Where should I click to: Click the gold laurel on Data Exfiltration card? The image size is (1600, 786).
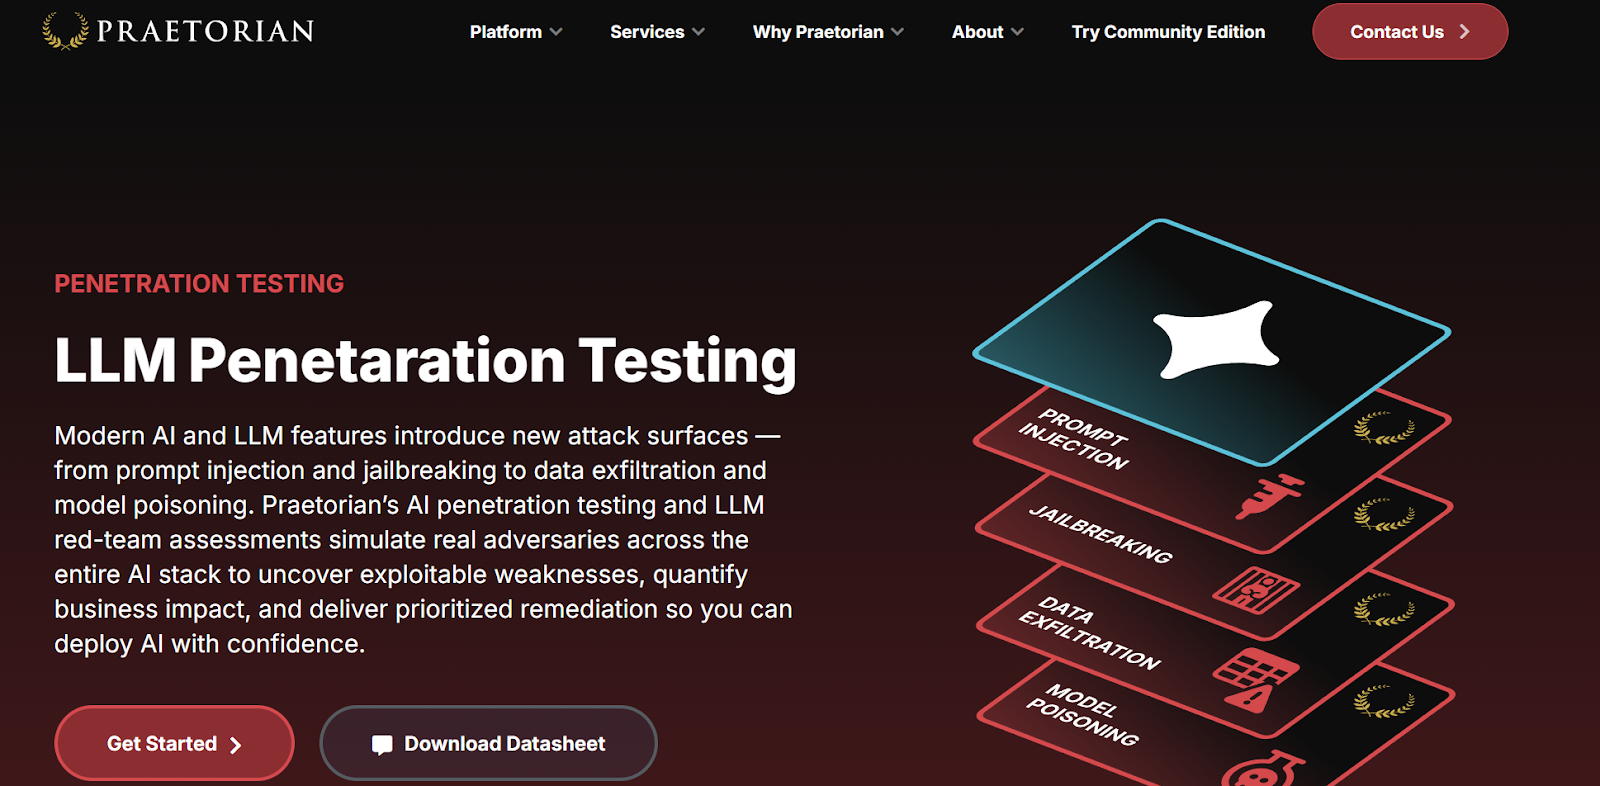point(1384,609)
